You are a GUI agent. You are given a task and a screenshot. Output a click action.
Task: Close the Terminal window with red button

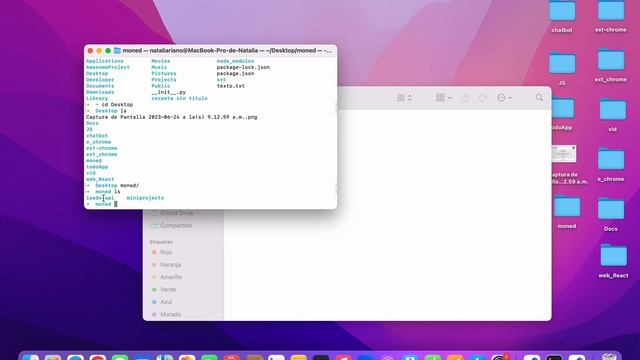pos(90,51)
